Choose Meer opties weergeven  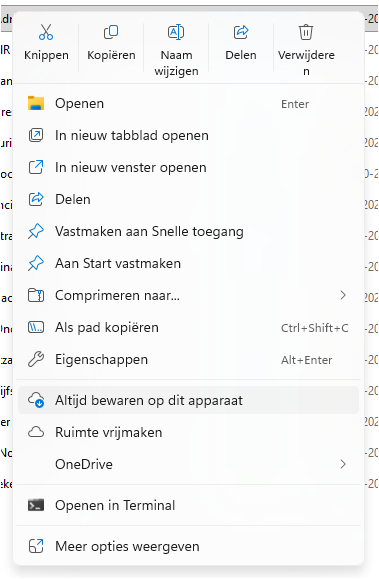click(188, 546)
